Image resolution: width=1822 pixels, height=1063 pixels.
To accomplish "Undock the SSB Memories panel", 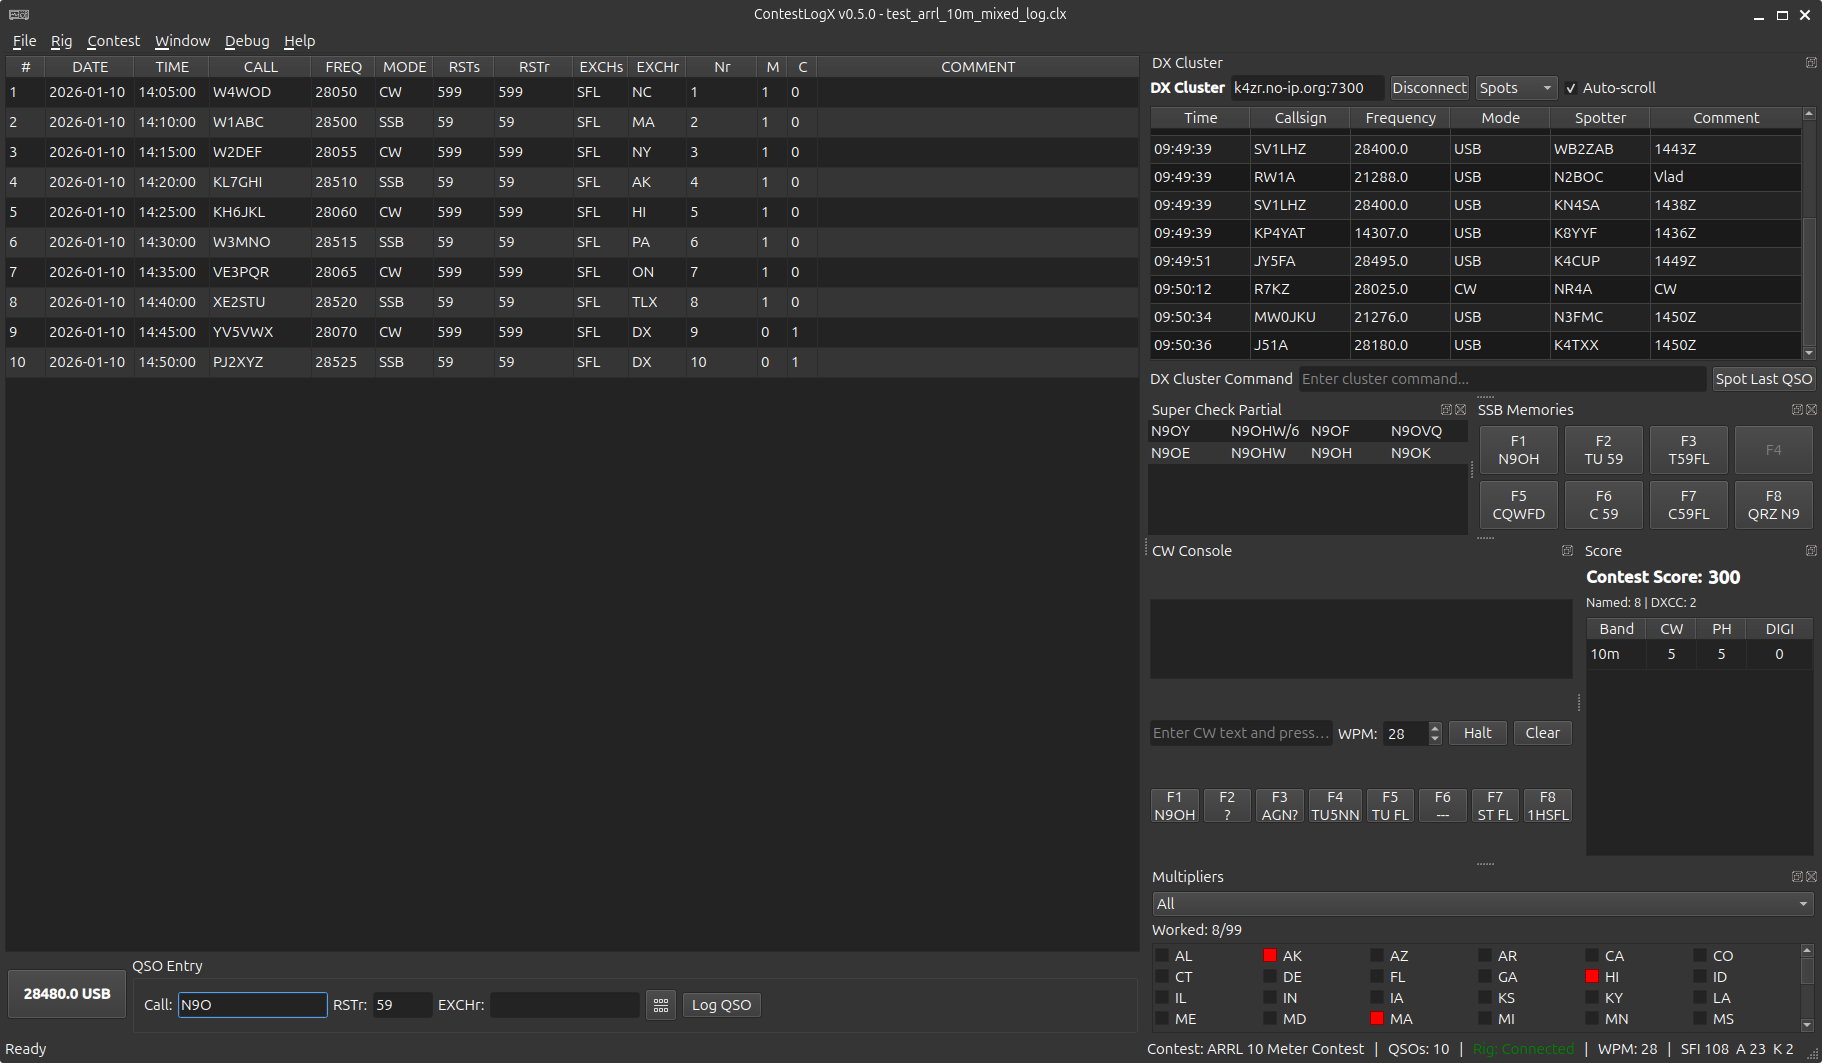I will [1797, 409].
